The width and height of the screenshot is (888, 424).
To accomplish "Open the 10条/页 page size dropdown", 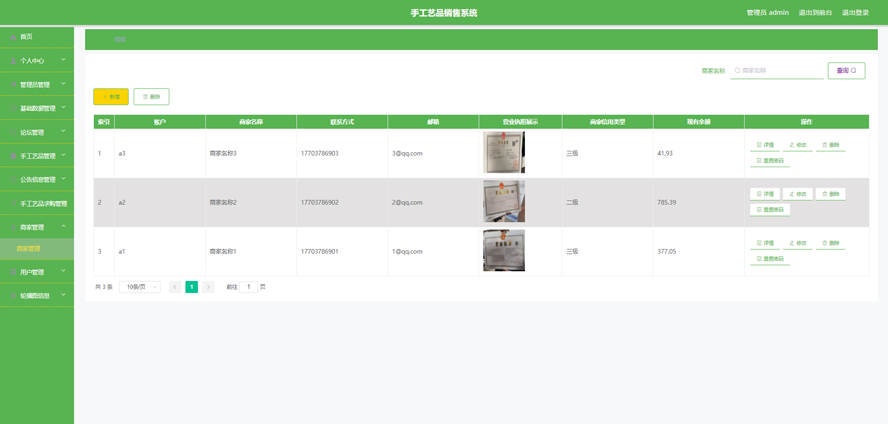I will click(x=140, y=287).
